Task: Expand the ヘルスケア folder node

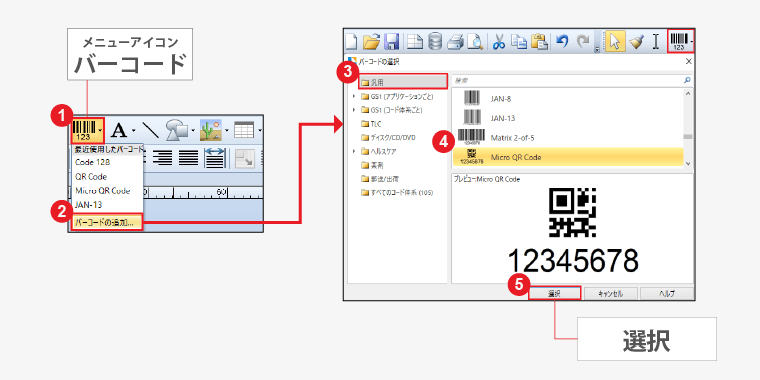Action: point(354,151)
